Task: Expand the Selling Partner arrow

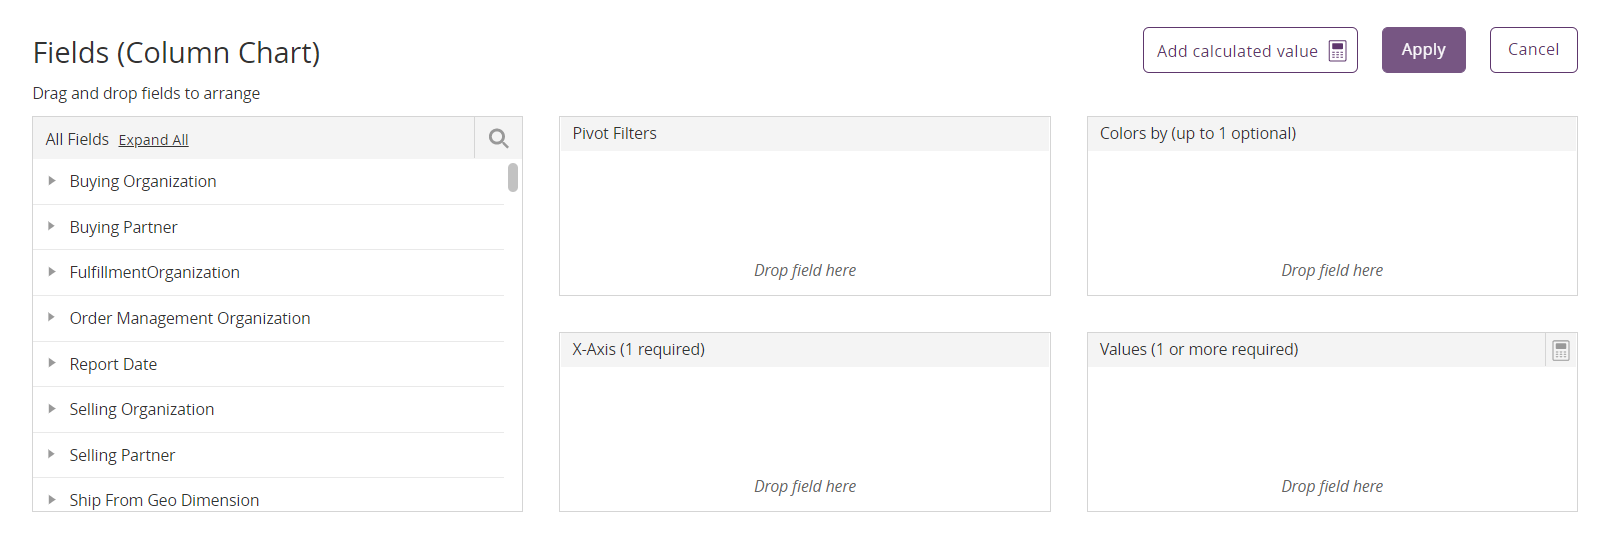Action: [x=52, y=455]
